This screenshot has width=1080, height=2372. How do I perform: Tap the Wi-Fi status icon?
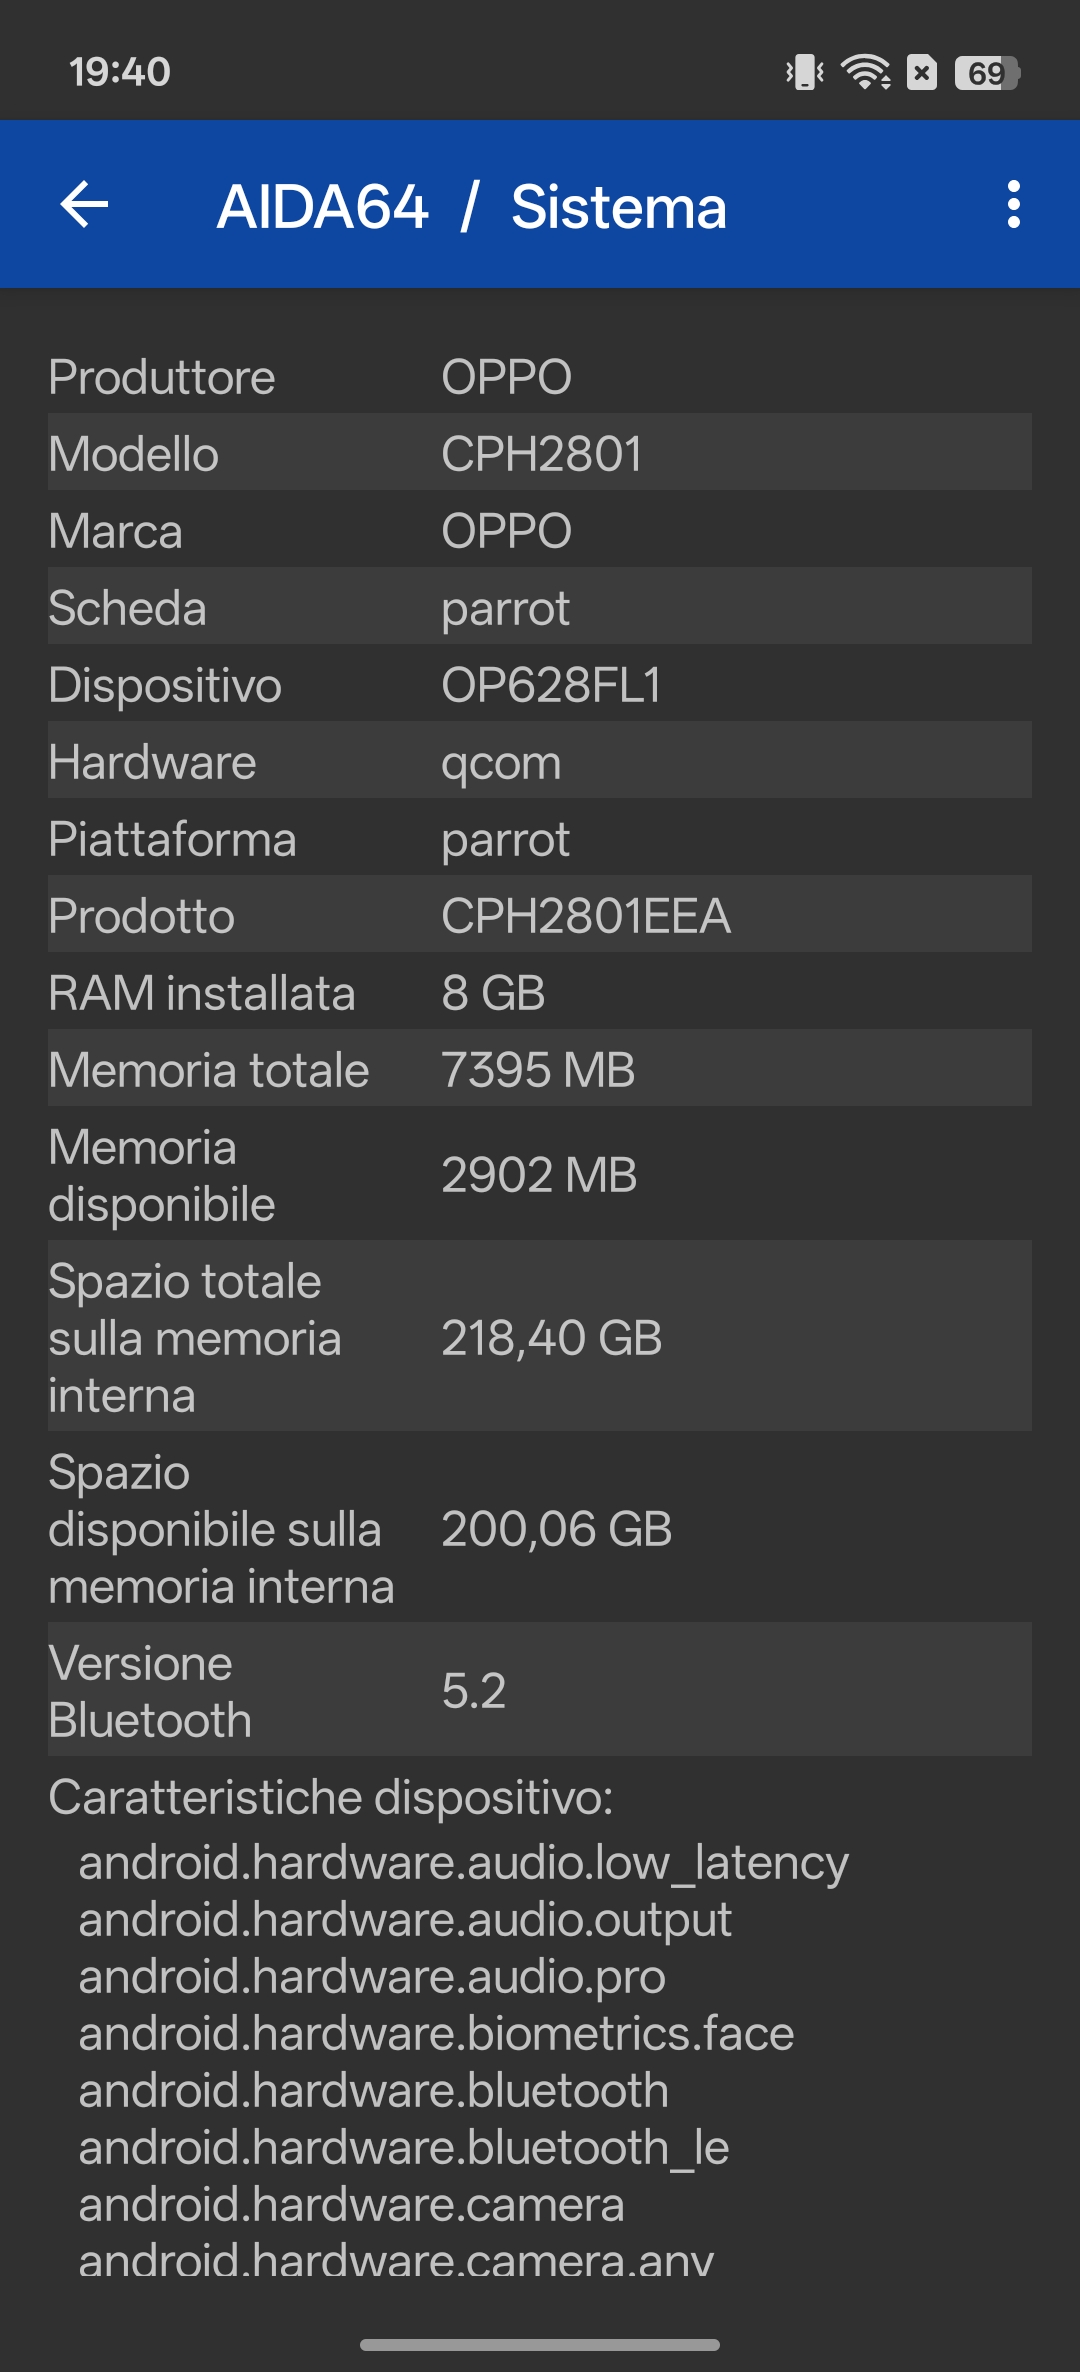coord(865,72)
